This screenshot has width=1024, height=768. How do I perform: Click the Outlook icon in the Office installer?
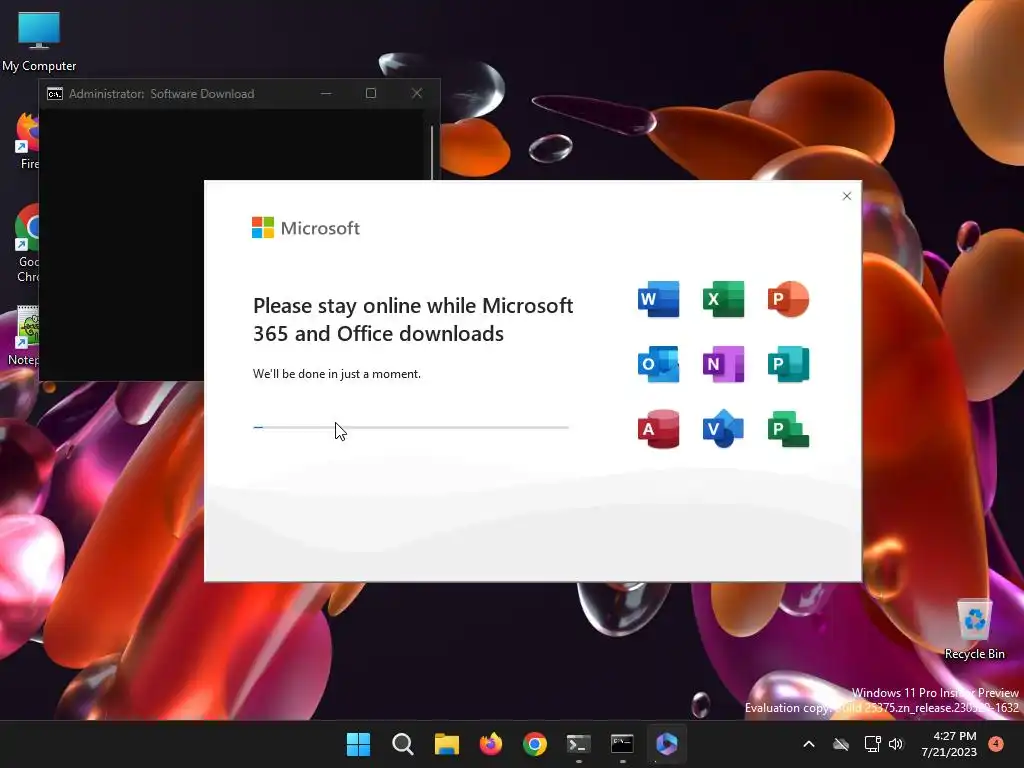(x=658, y=364)
